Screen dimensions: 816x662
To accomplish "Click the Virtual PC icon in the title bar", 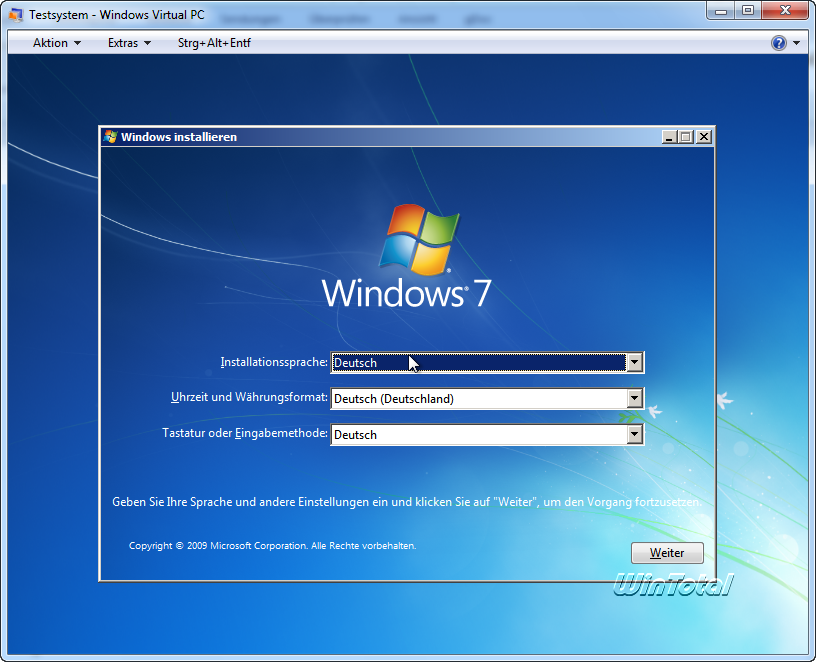I will tap(16, 15).
